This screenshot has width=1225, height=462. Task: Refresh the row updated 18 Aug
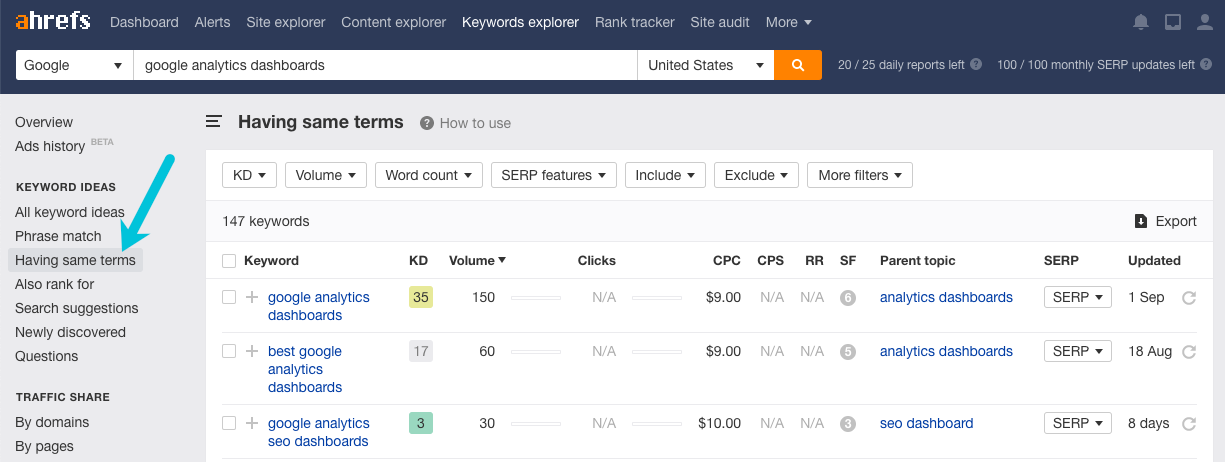point(1189,352)
